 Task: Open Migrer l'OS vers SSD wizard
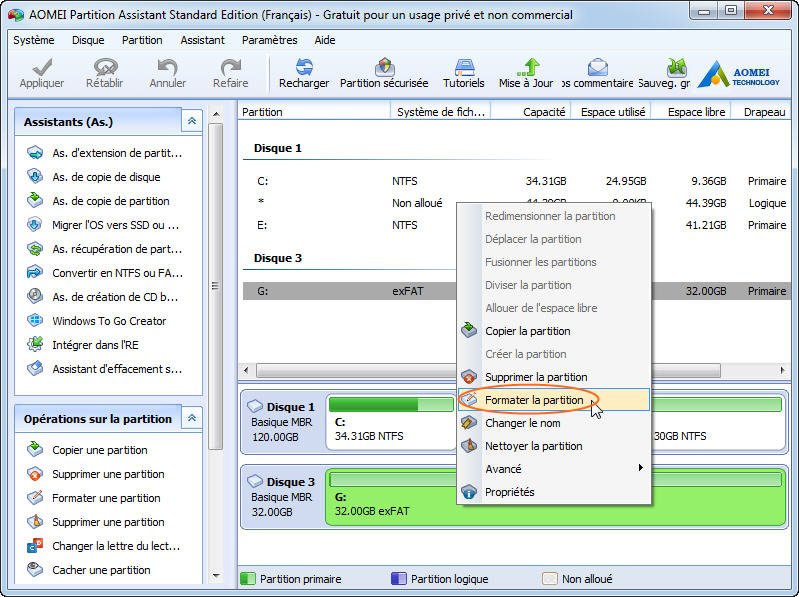(104, 225)
